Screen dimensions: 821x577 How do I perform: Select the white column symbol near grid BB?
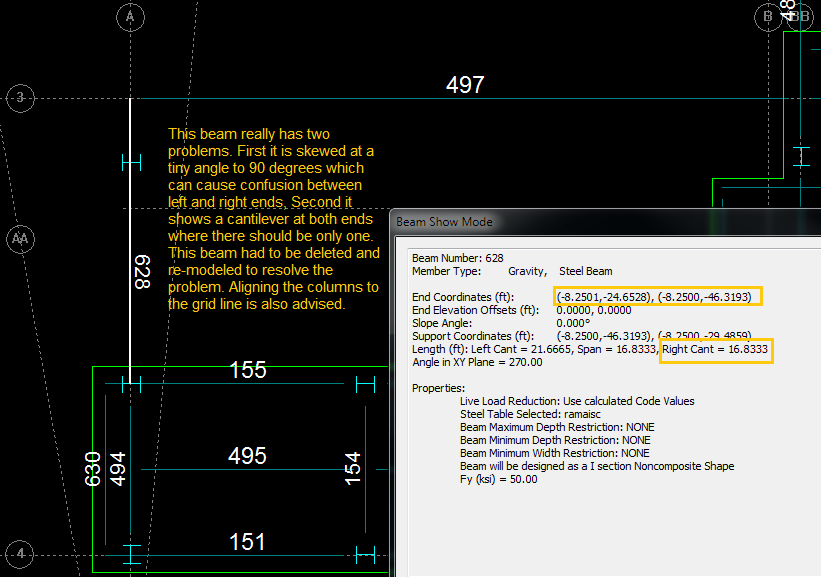click(799, 156)
